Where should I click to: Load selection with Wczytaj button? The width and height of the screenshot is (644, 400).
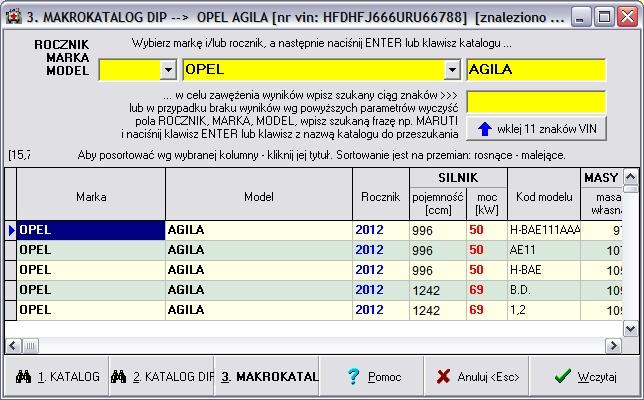[x=584, y=377]
